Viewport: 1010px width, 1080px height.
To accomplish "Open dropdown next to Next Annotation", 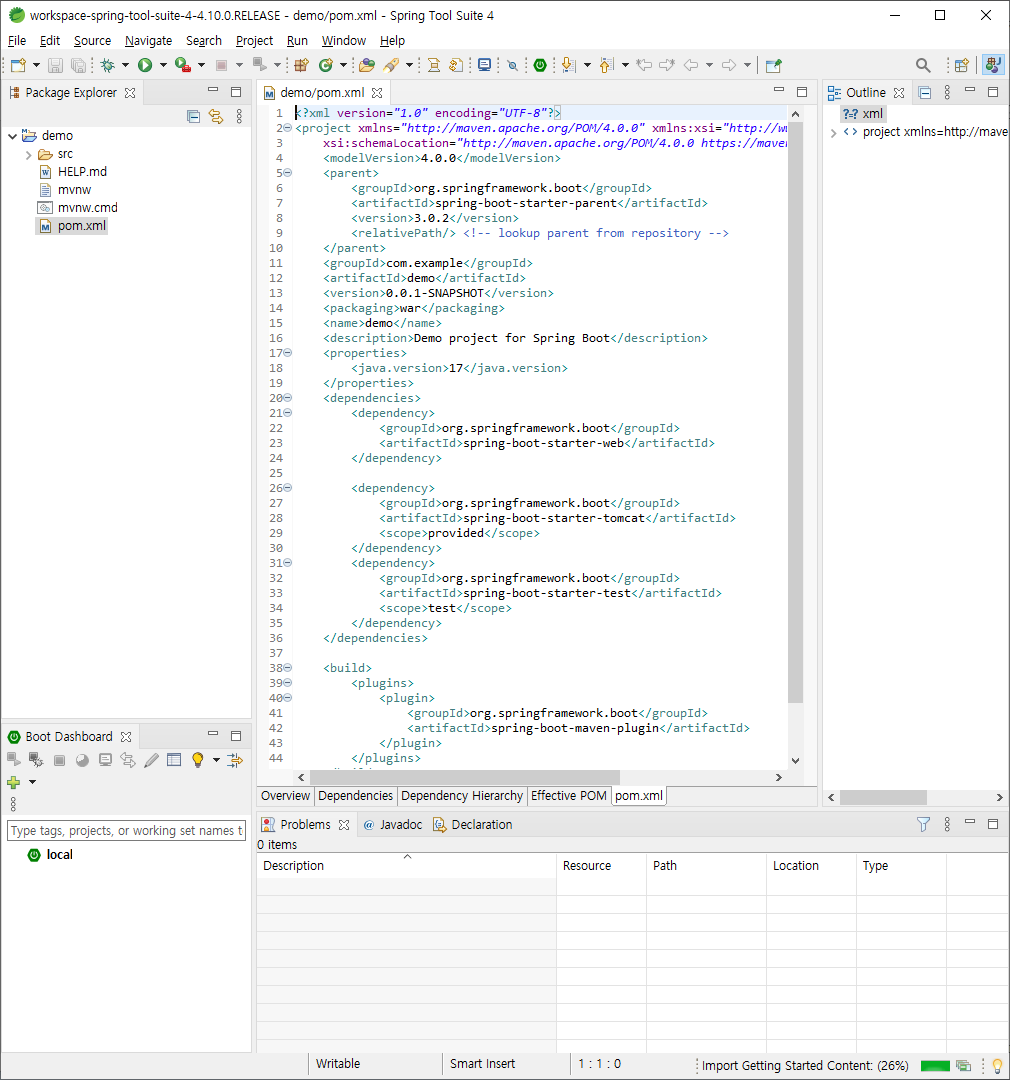I will tap(587, 65).
